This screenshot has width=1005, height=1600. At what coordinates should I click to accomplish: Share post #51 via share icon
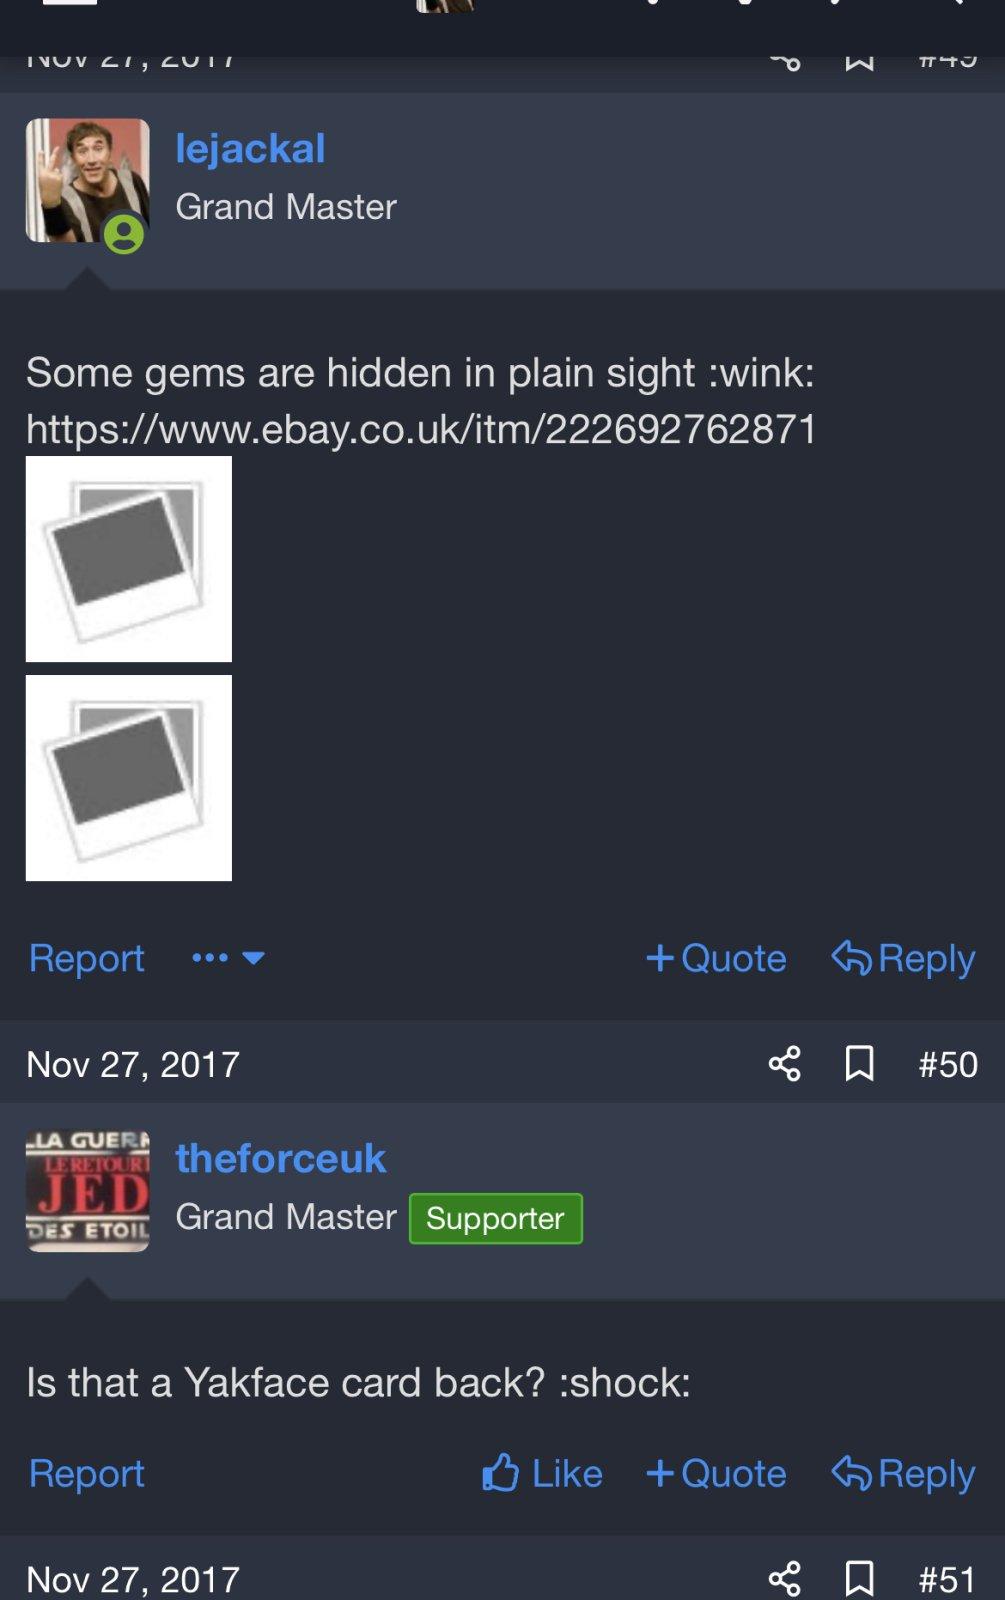click(x=785, y=1578)
